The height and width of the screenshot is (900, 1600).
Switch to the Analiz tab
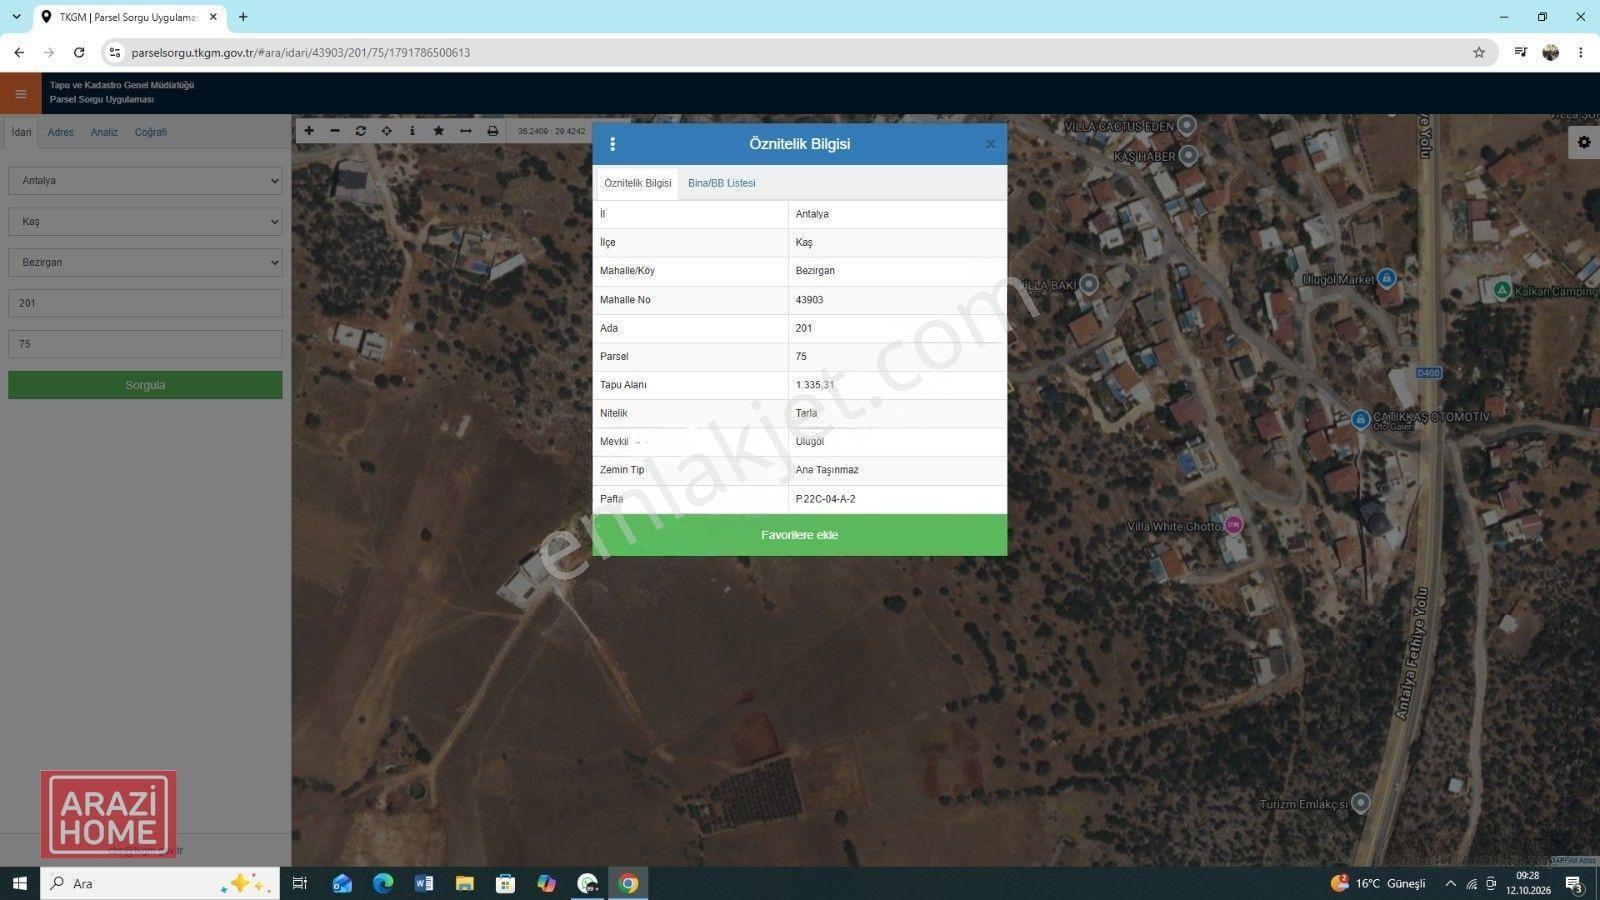(x=104, y=132)
